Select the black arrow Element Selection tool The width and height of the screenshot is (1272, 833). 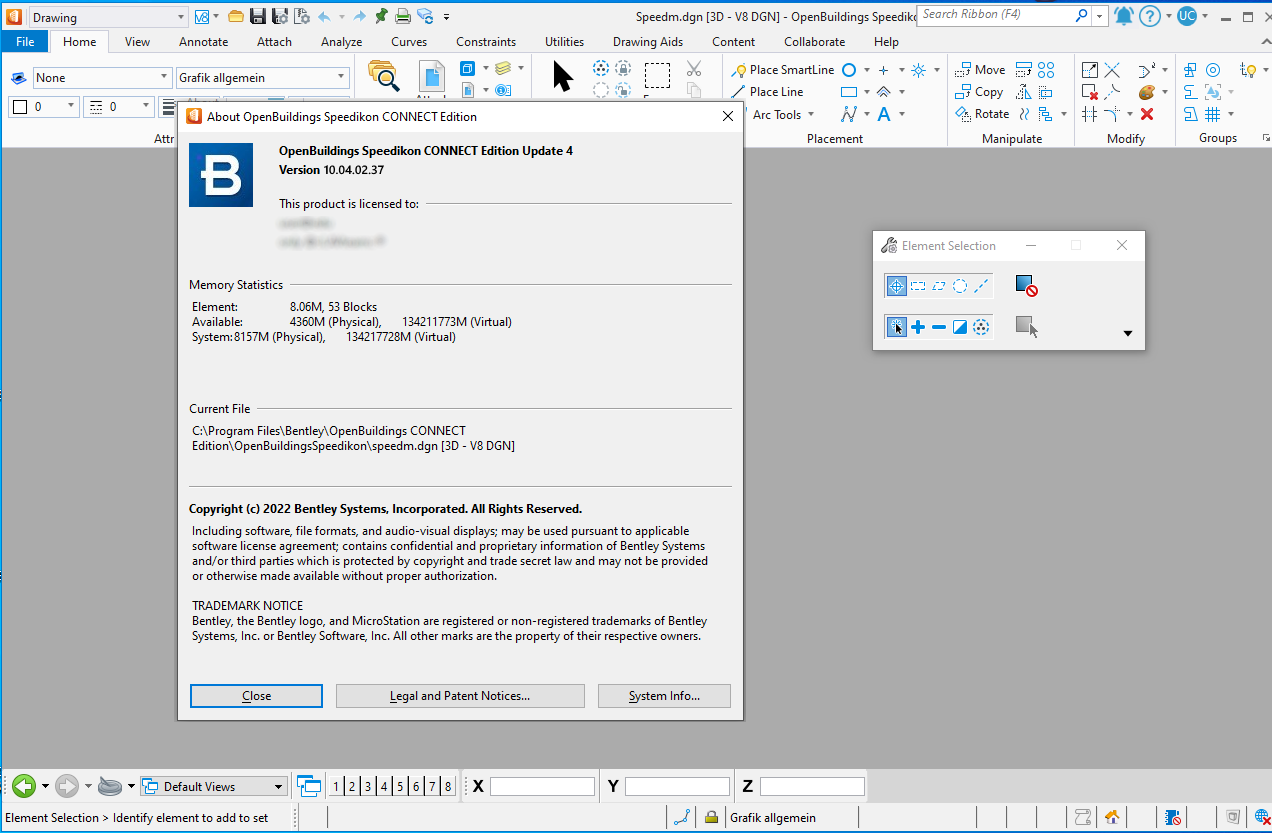tap(563, 76)
